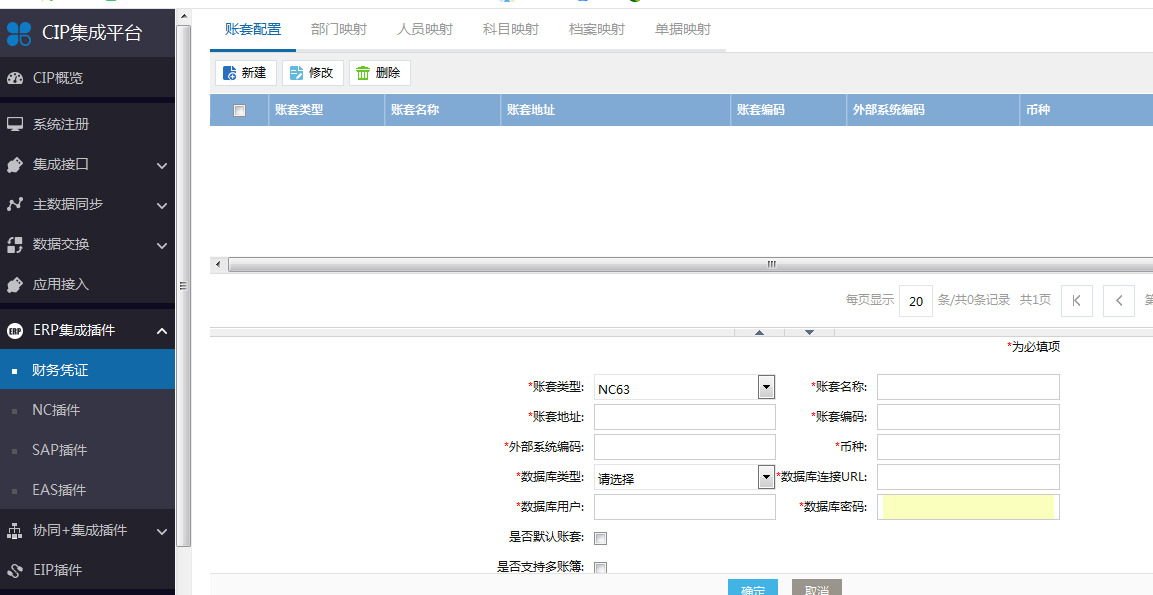Open the NC插件 sidebar link
This screenshot has width=1153, height=595.
56,410
